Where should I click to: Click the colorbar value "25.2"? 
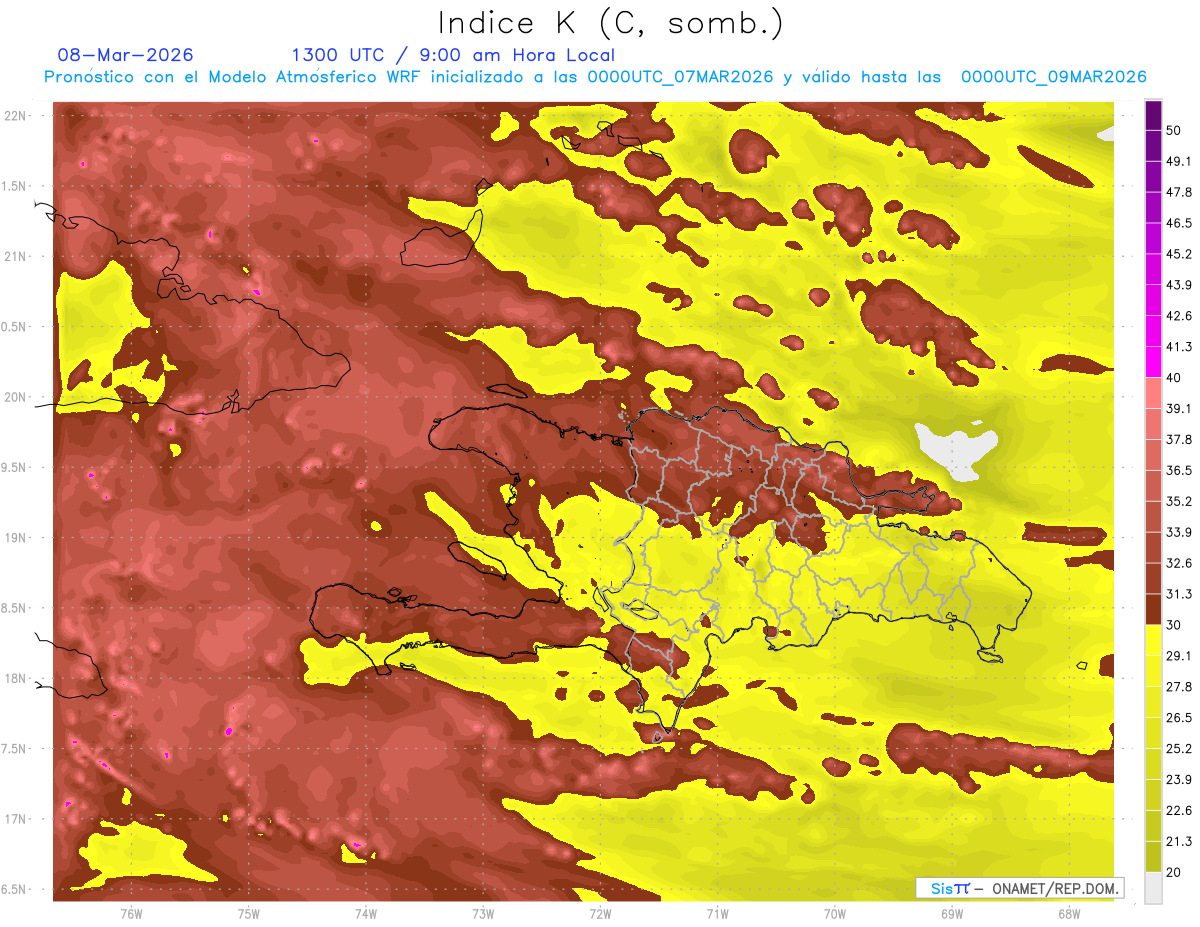click(1179, 749)
